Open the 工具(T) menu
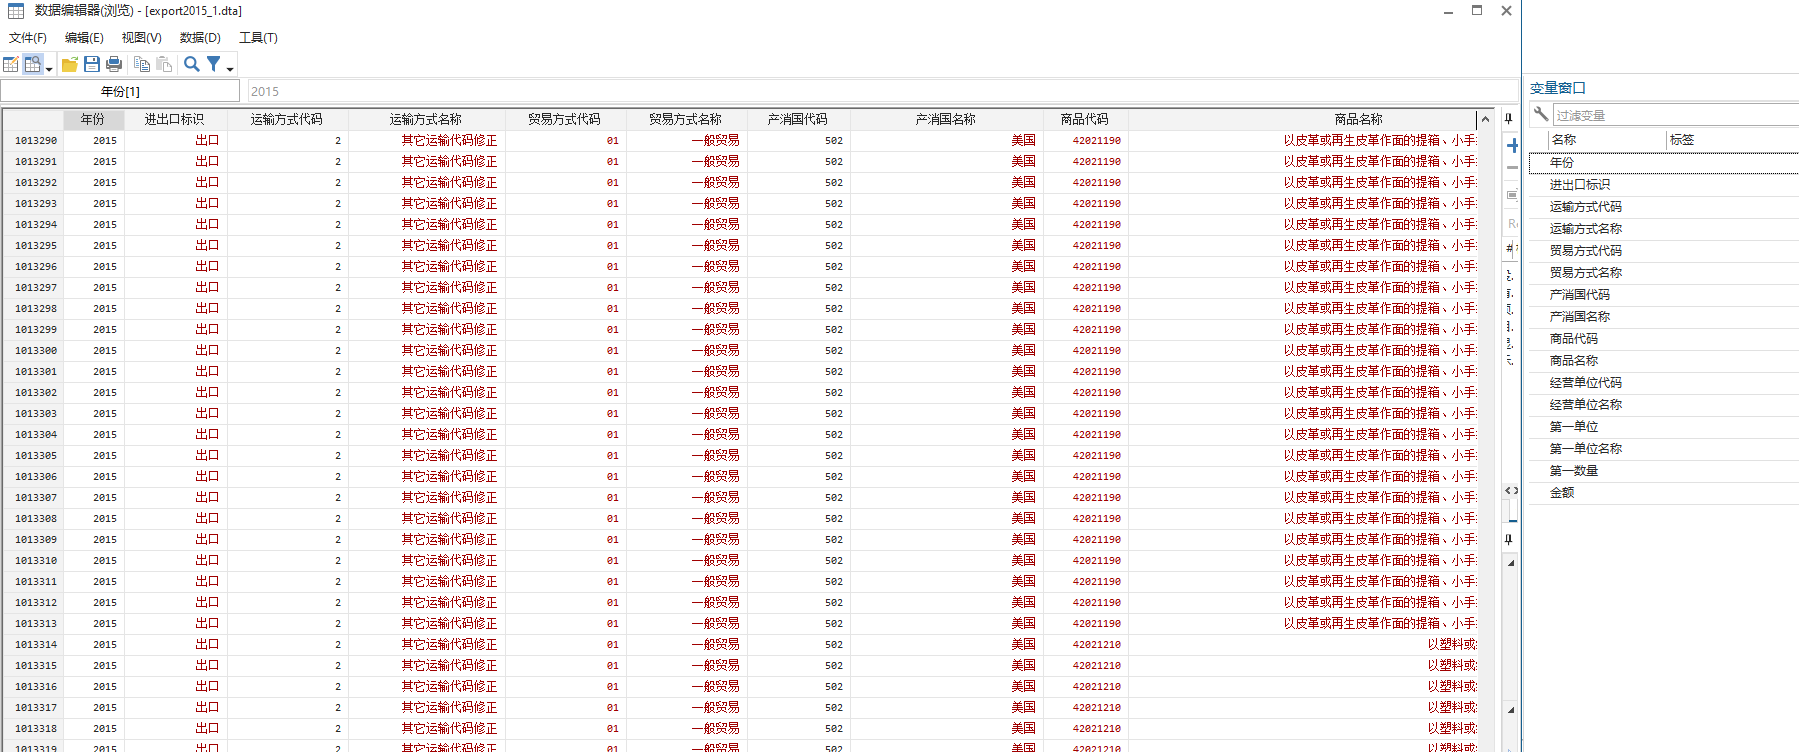This screenshot has width=1799, height=752. [x=258, y=38]
